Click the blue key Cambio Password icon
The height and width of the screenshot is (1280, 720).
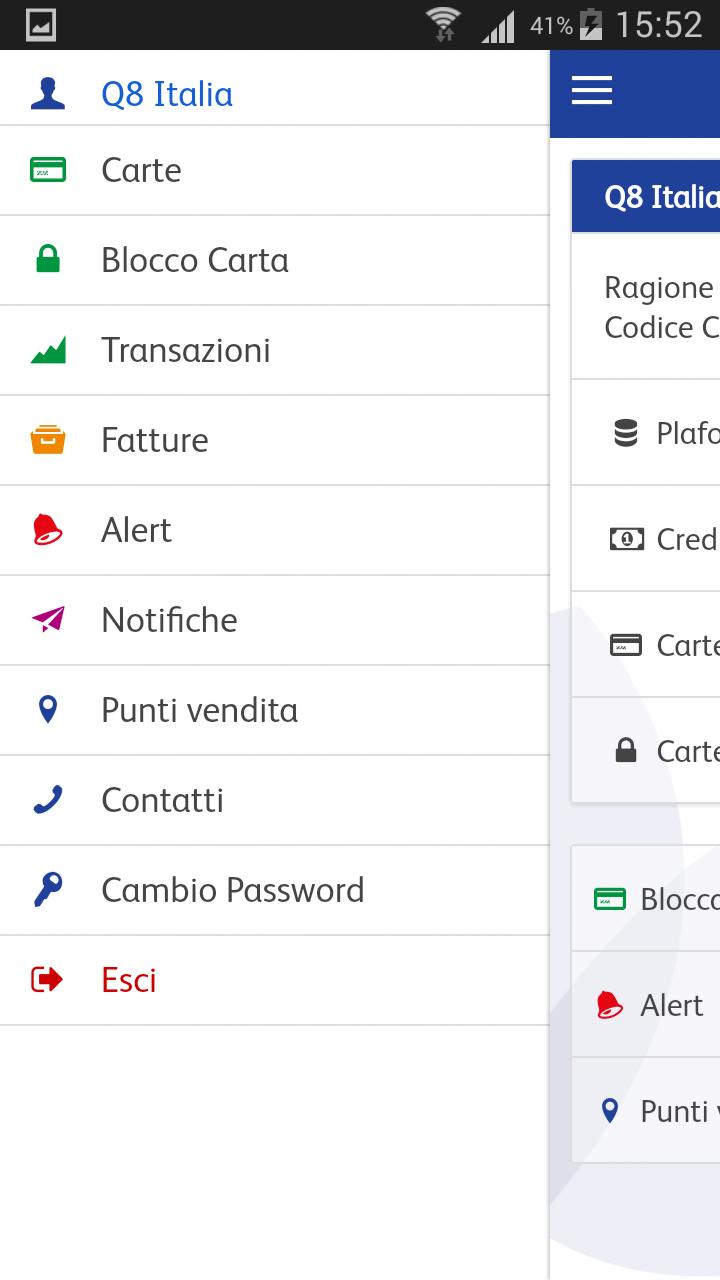[48, 890]
